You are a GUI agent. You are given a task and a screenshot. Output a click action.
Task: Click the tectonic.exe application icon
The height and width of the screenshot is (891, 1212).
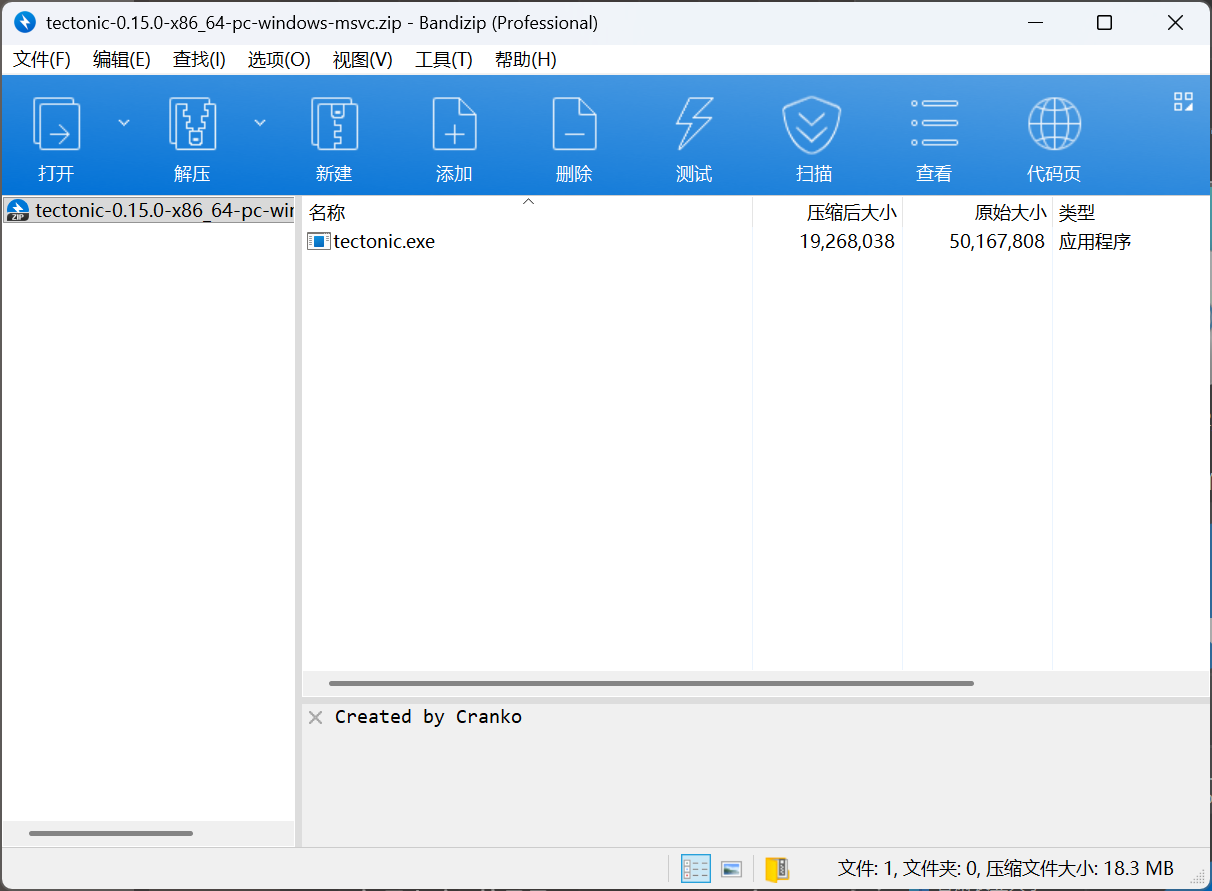tap(319, 241)
